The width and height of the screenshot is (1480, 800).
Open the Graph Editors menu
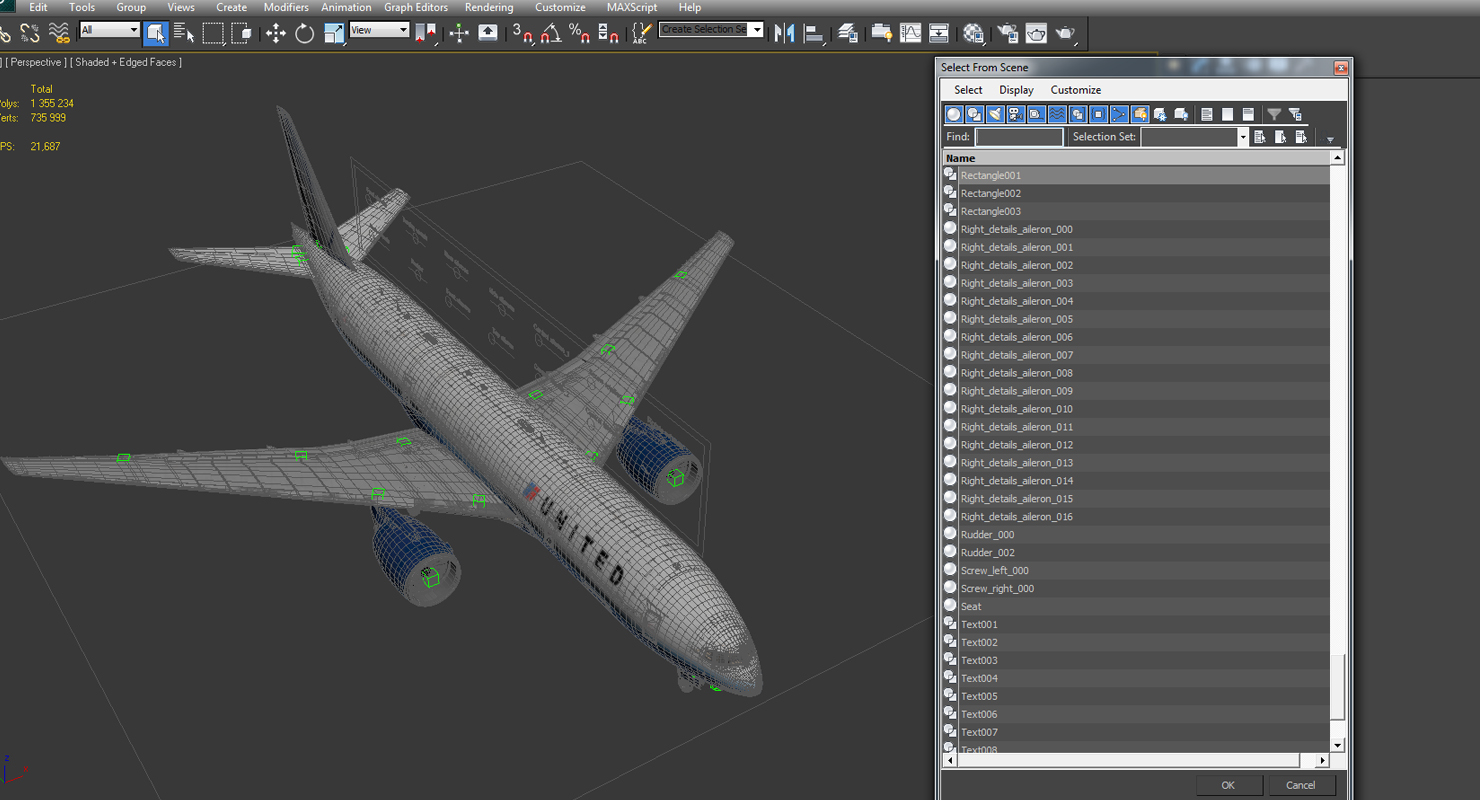[416, 7]
